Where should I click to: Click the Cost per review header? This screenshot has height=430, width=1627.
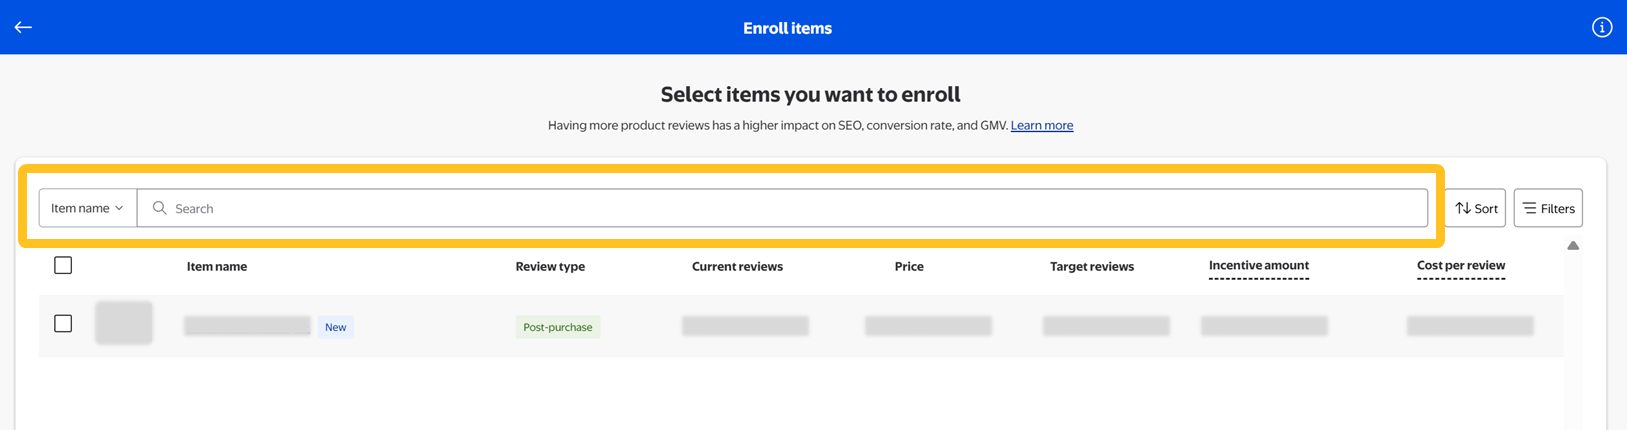click(x=1460, y=265)
